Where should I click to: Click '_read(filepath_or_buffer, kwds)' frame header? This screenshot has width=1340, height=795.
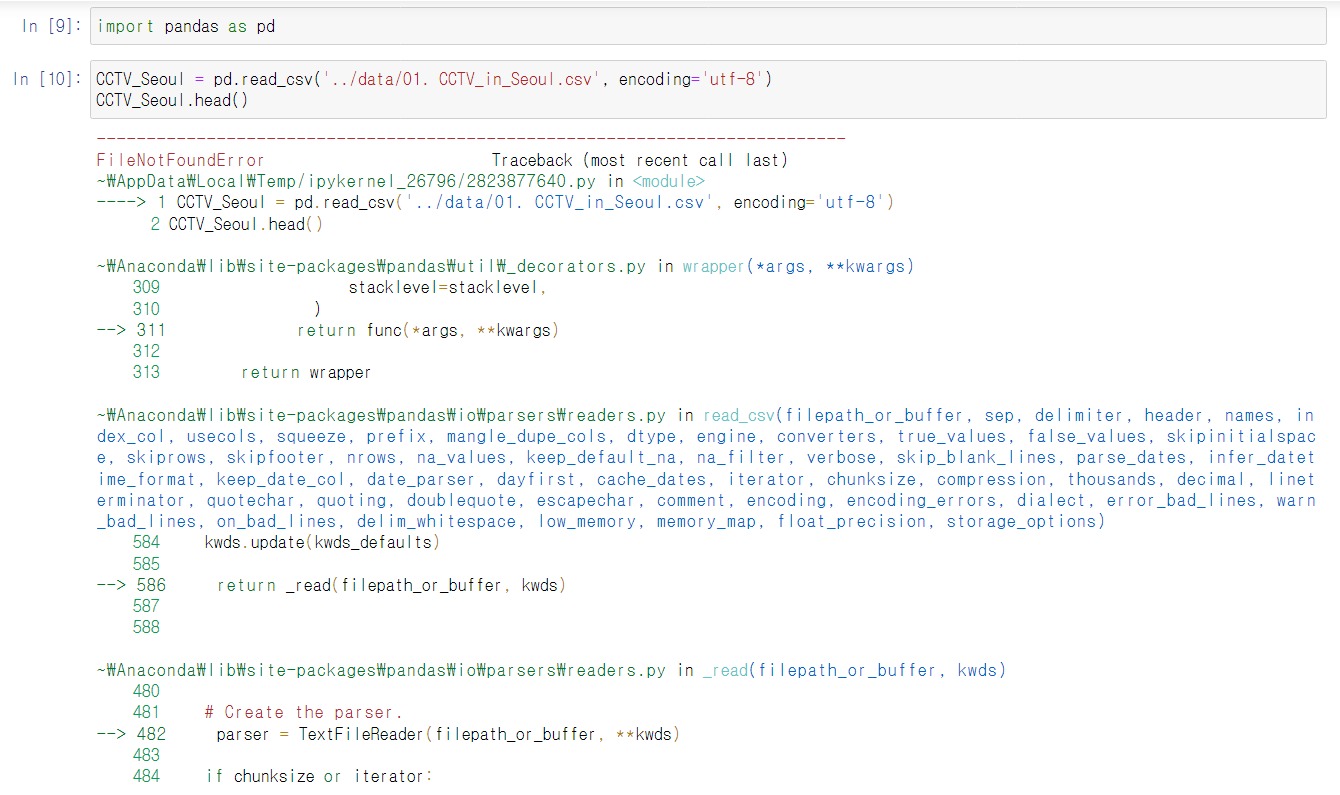pyautogui.click(x=854, y=670)
